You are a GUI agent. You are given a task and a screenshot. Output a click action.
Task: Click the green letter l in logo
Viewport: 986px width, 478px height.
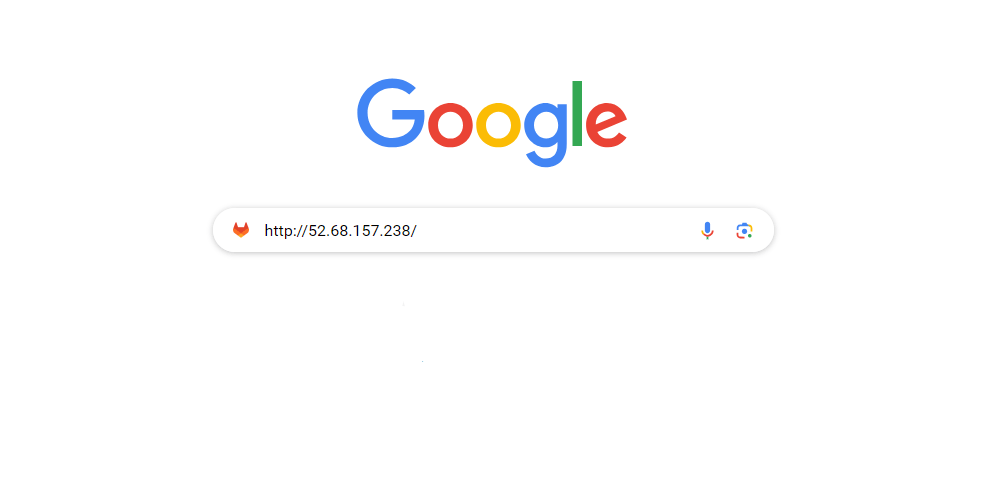577,113
